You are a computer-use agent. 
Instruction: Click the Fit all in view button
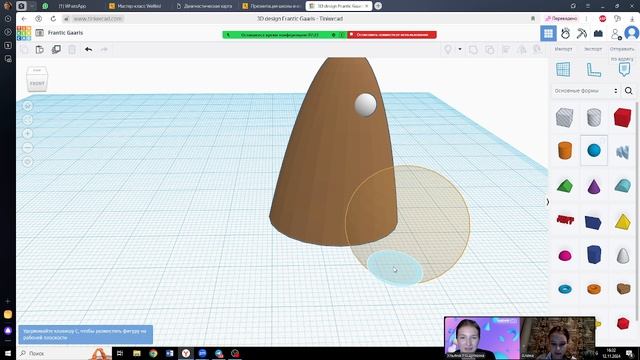coord(28,120)
